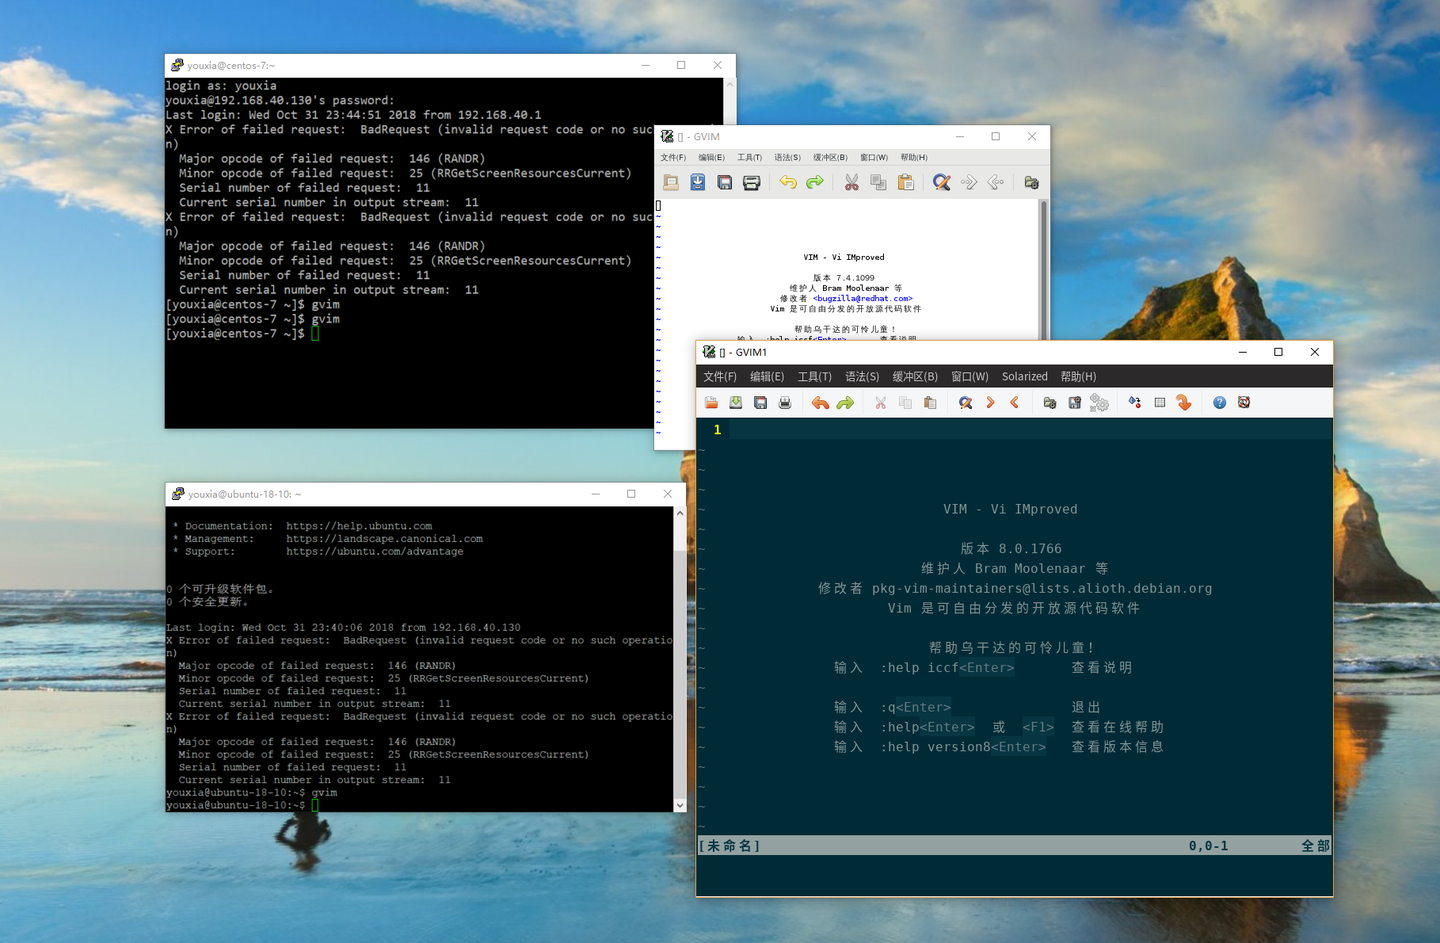The height and width of the screenshot is (943, 1440).
Task: Open Find and Replace via the magnifier icon
Action: point(967,402)
